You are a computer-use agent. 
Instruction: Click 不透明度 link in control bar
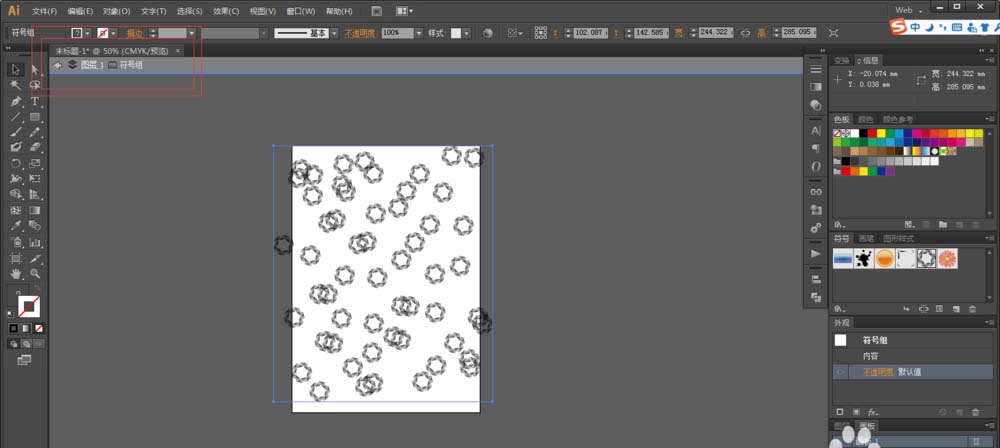362,33
